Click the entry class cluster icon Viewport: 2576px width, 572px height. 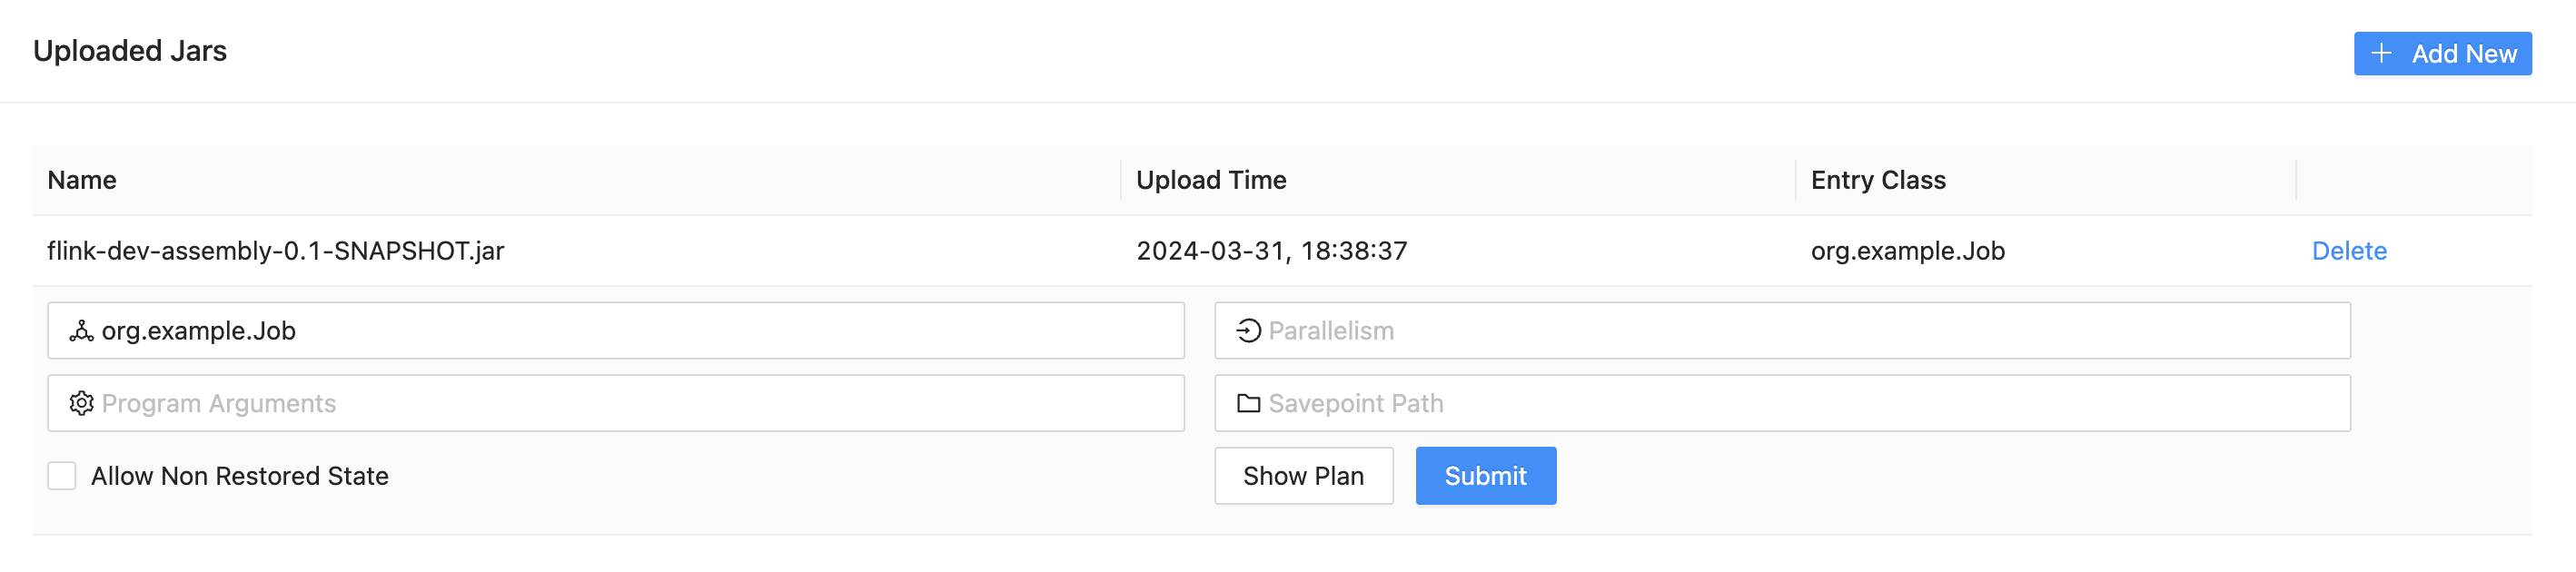point(81,331)
